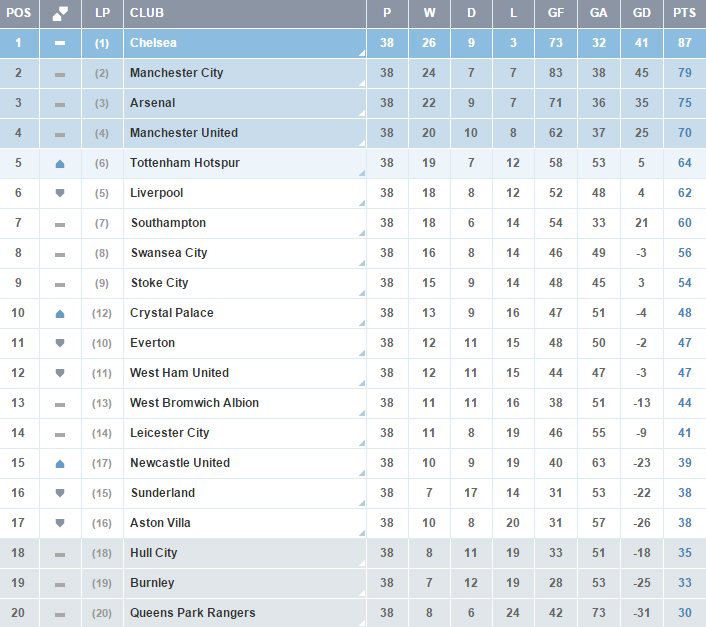Click Everton's down movement arrow
Screen dimensions: 706x627
pos(60,343)
